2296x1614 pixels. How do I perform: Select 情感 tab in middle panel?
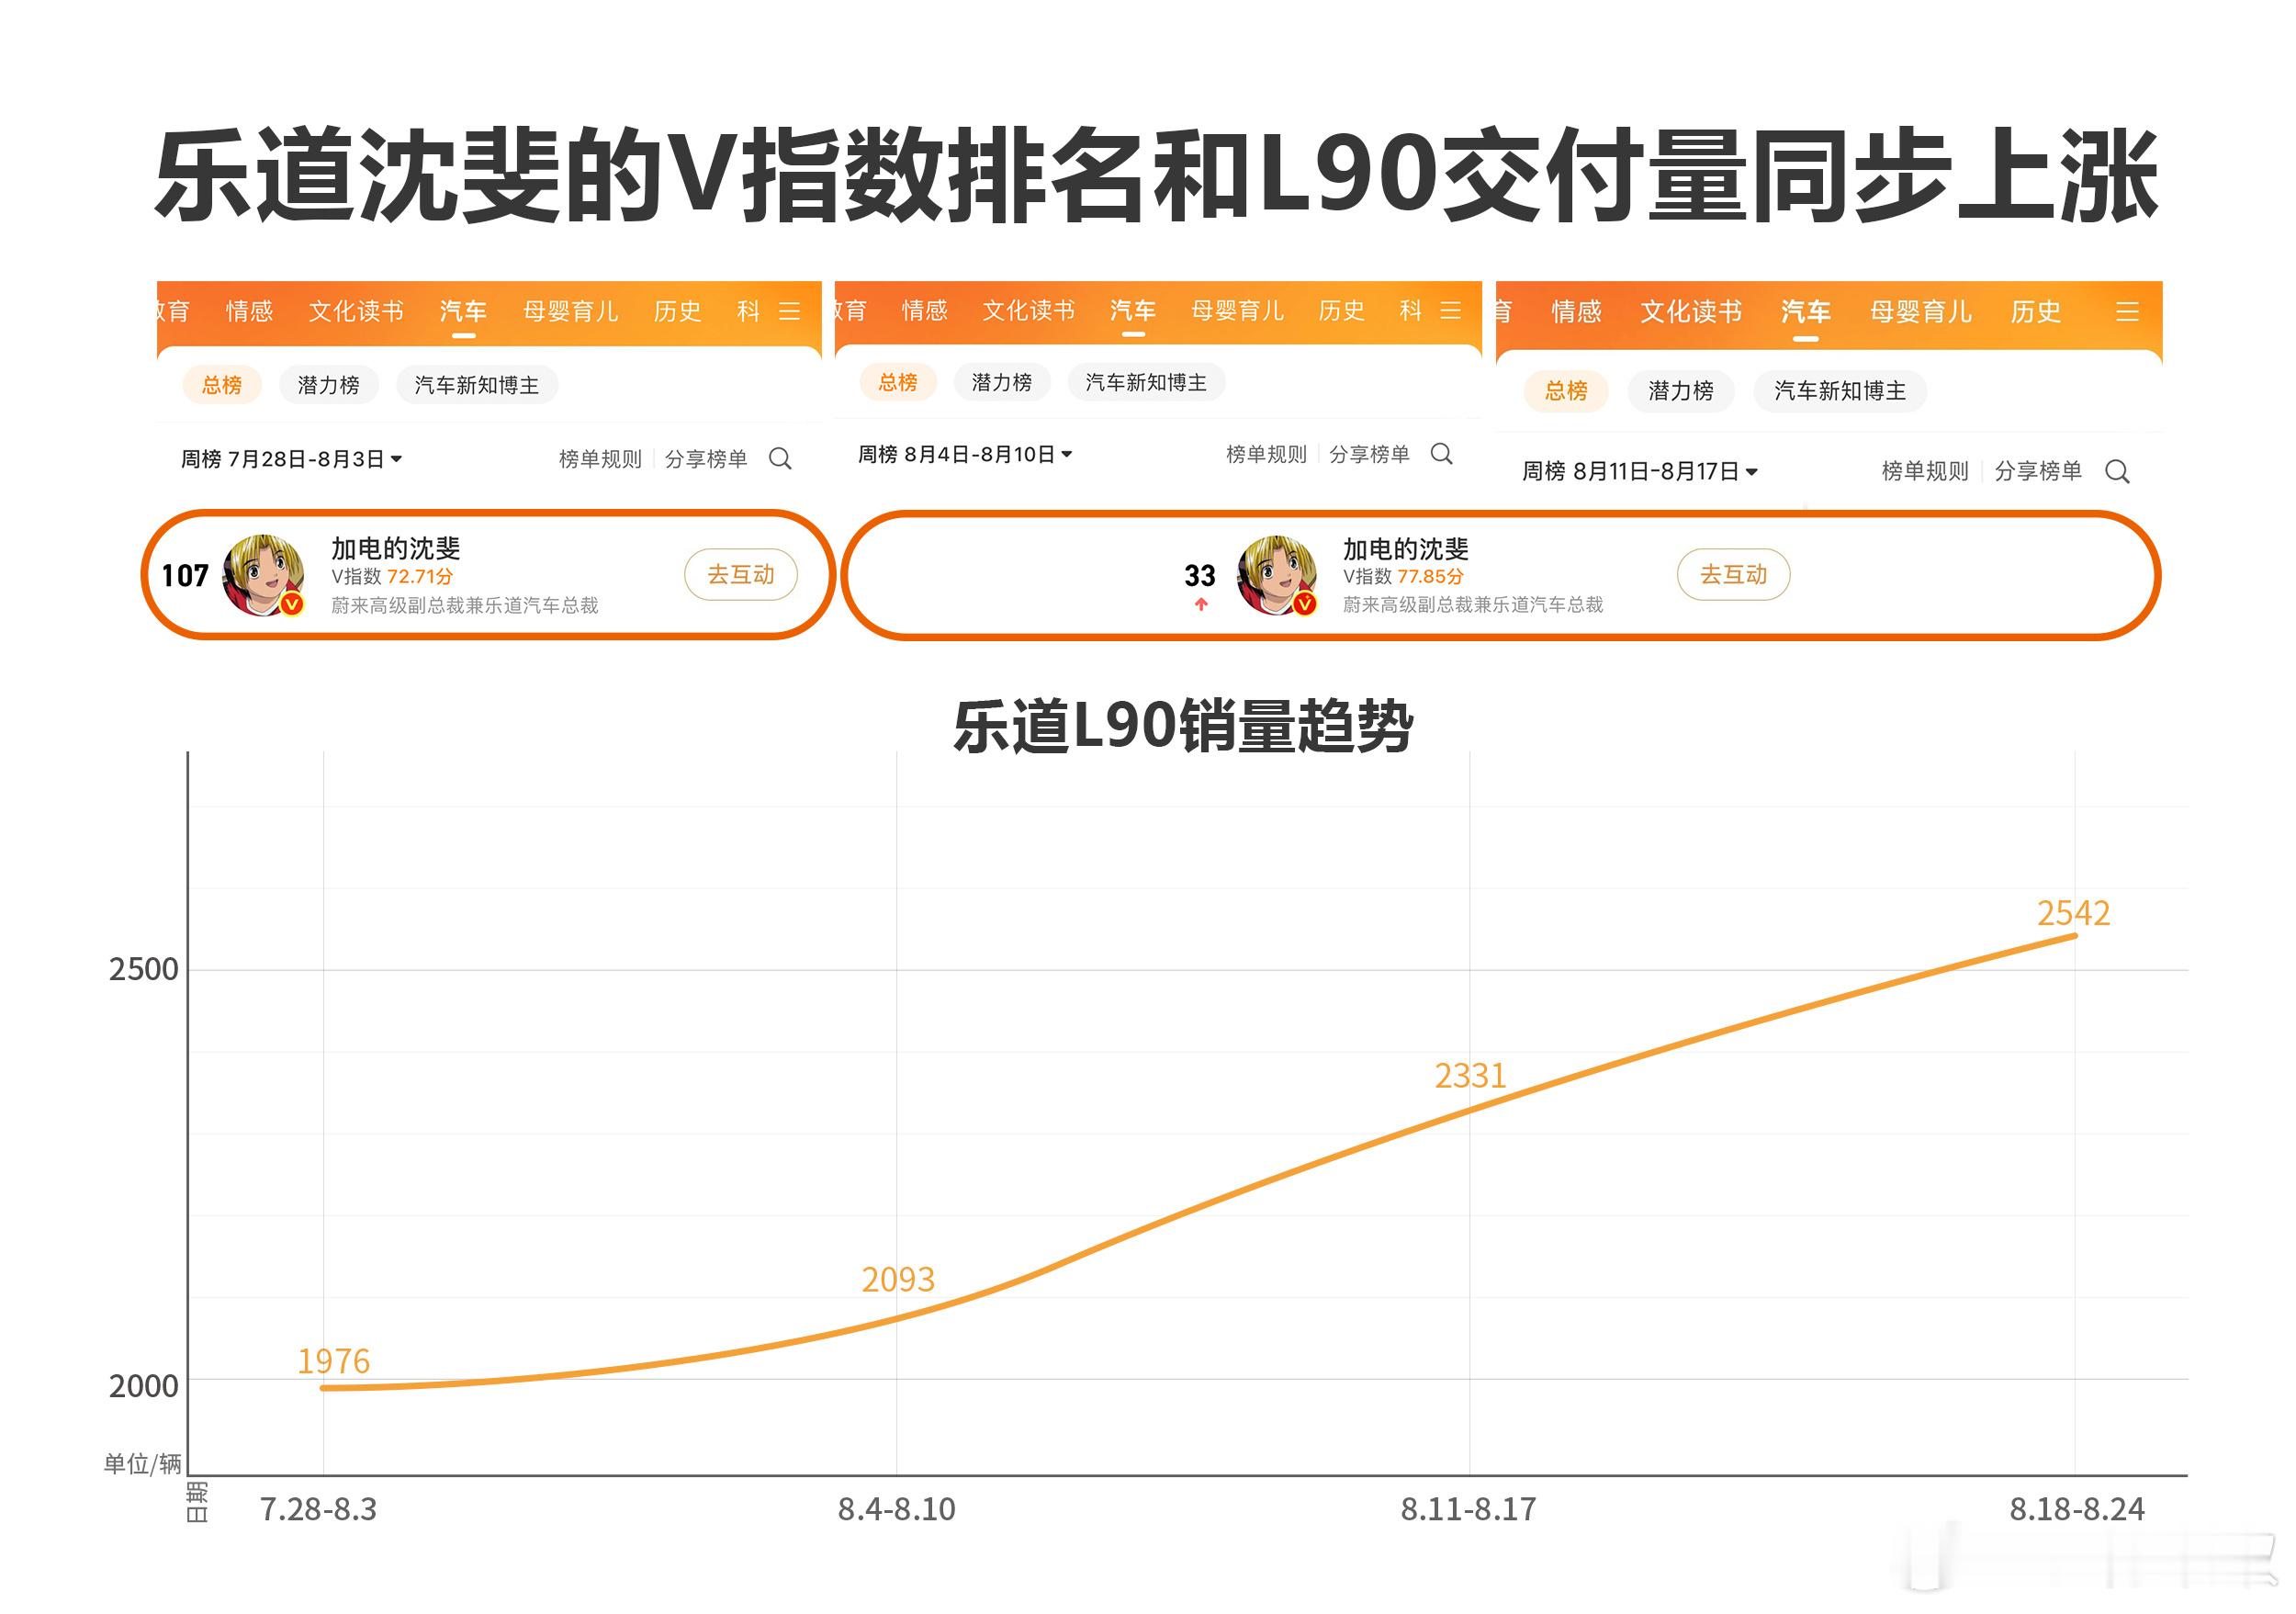[924, 310]
